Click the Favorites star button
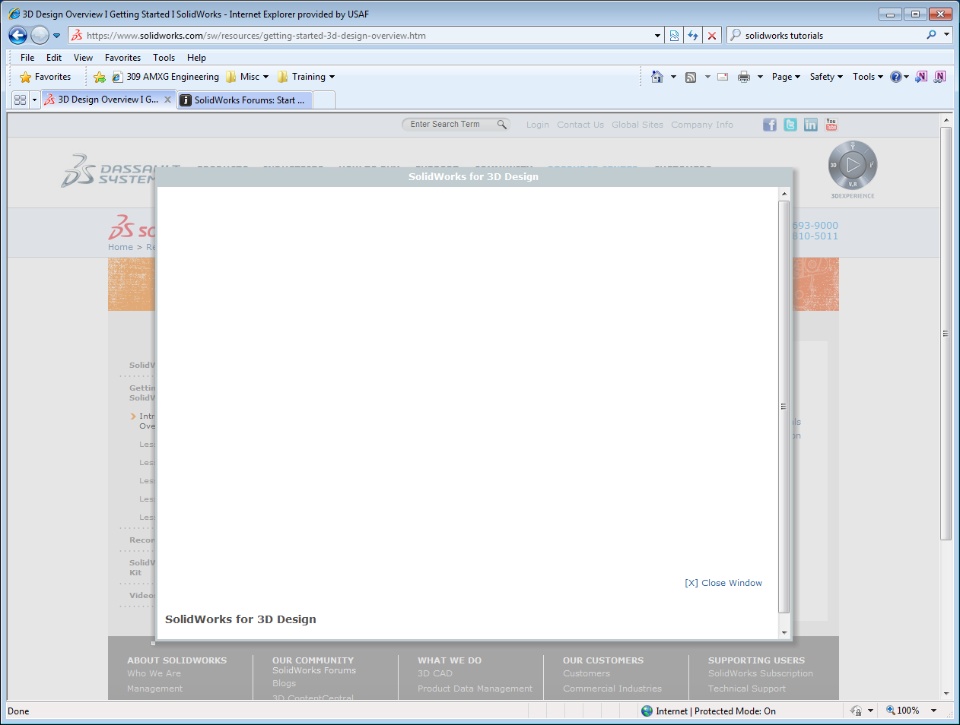 (x=45, y=77)
